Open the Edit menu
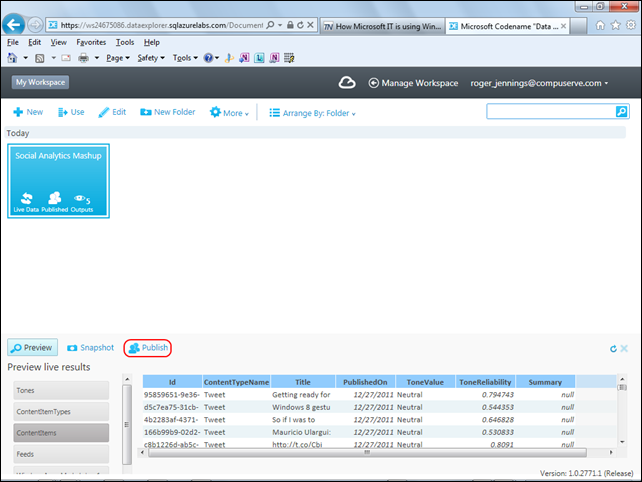Screen dimensions: 642x482 pyautogui.click(x=34, y=42)
